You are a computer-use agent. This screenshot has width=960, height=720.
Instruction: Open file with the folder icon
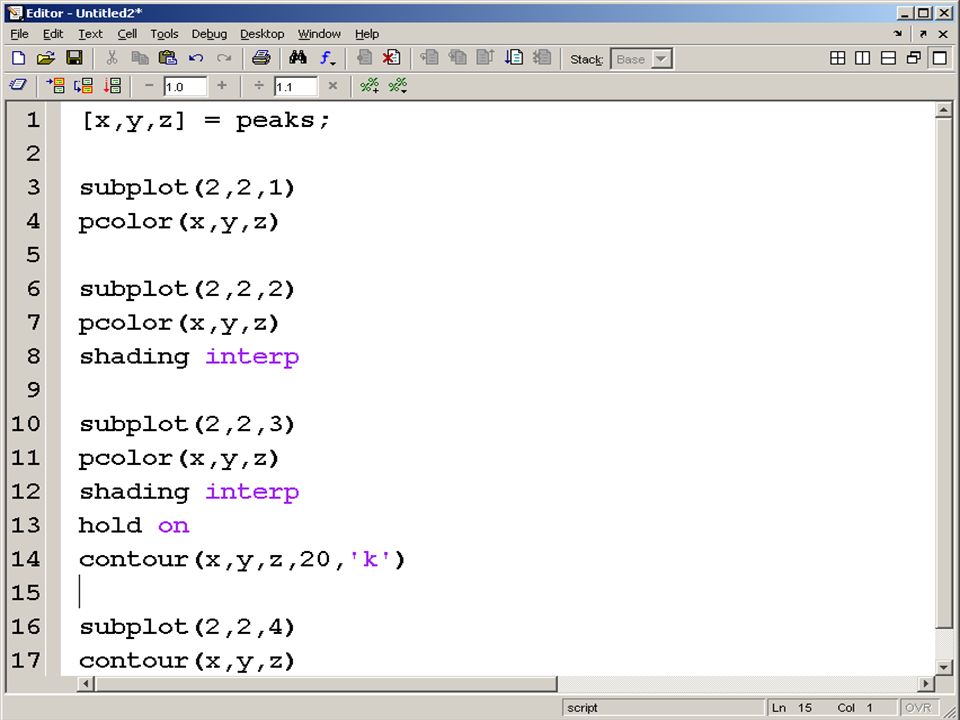[46, 58]
